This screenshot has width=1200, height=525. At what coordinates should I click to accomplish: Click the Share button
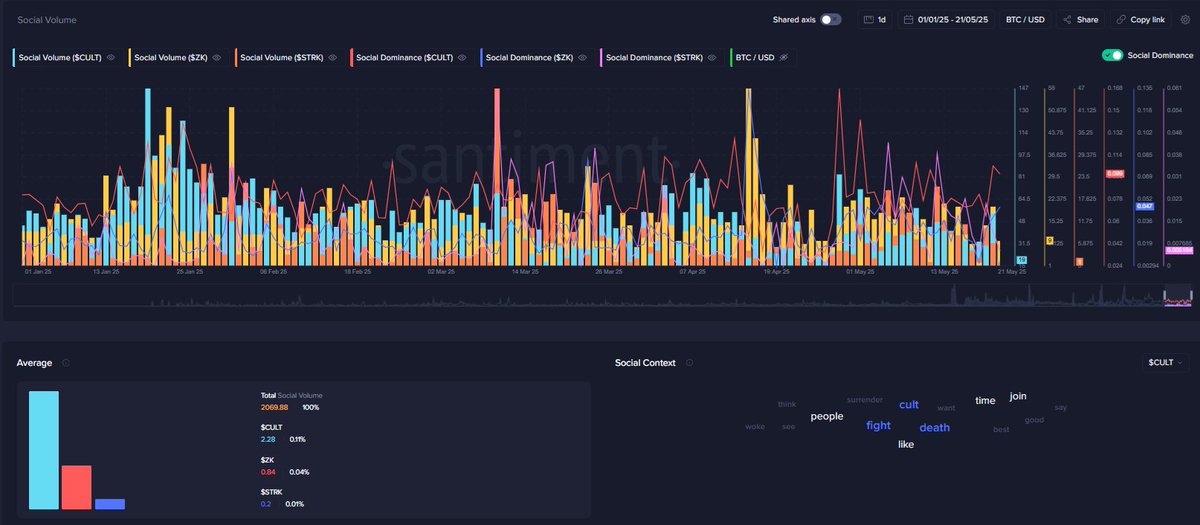(x=1080, y=19)
